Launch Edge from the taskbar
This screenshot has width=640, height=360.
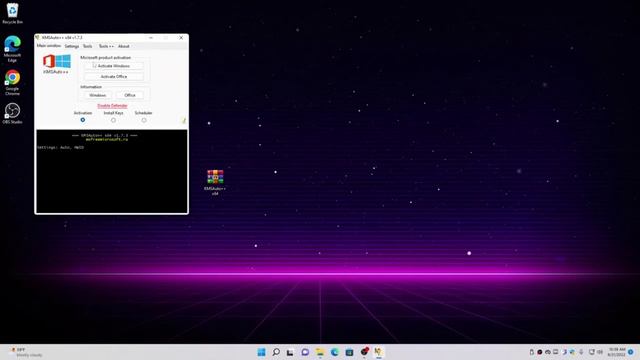tap(334, 352)
